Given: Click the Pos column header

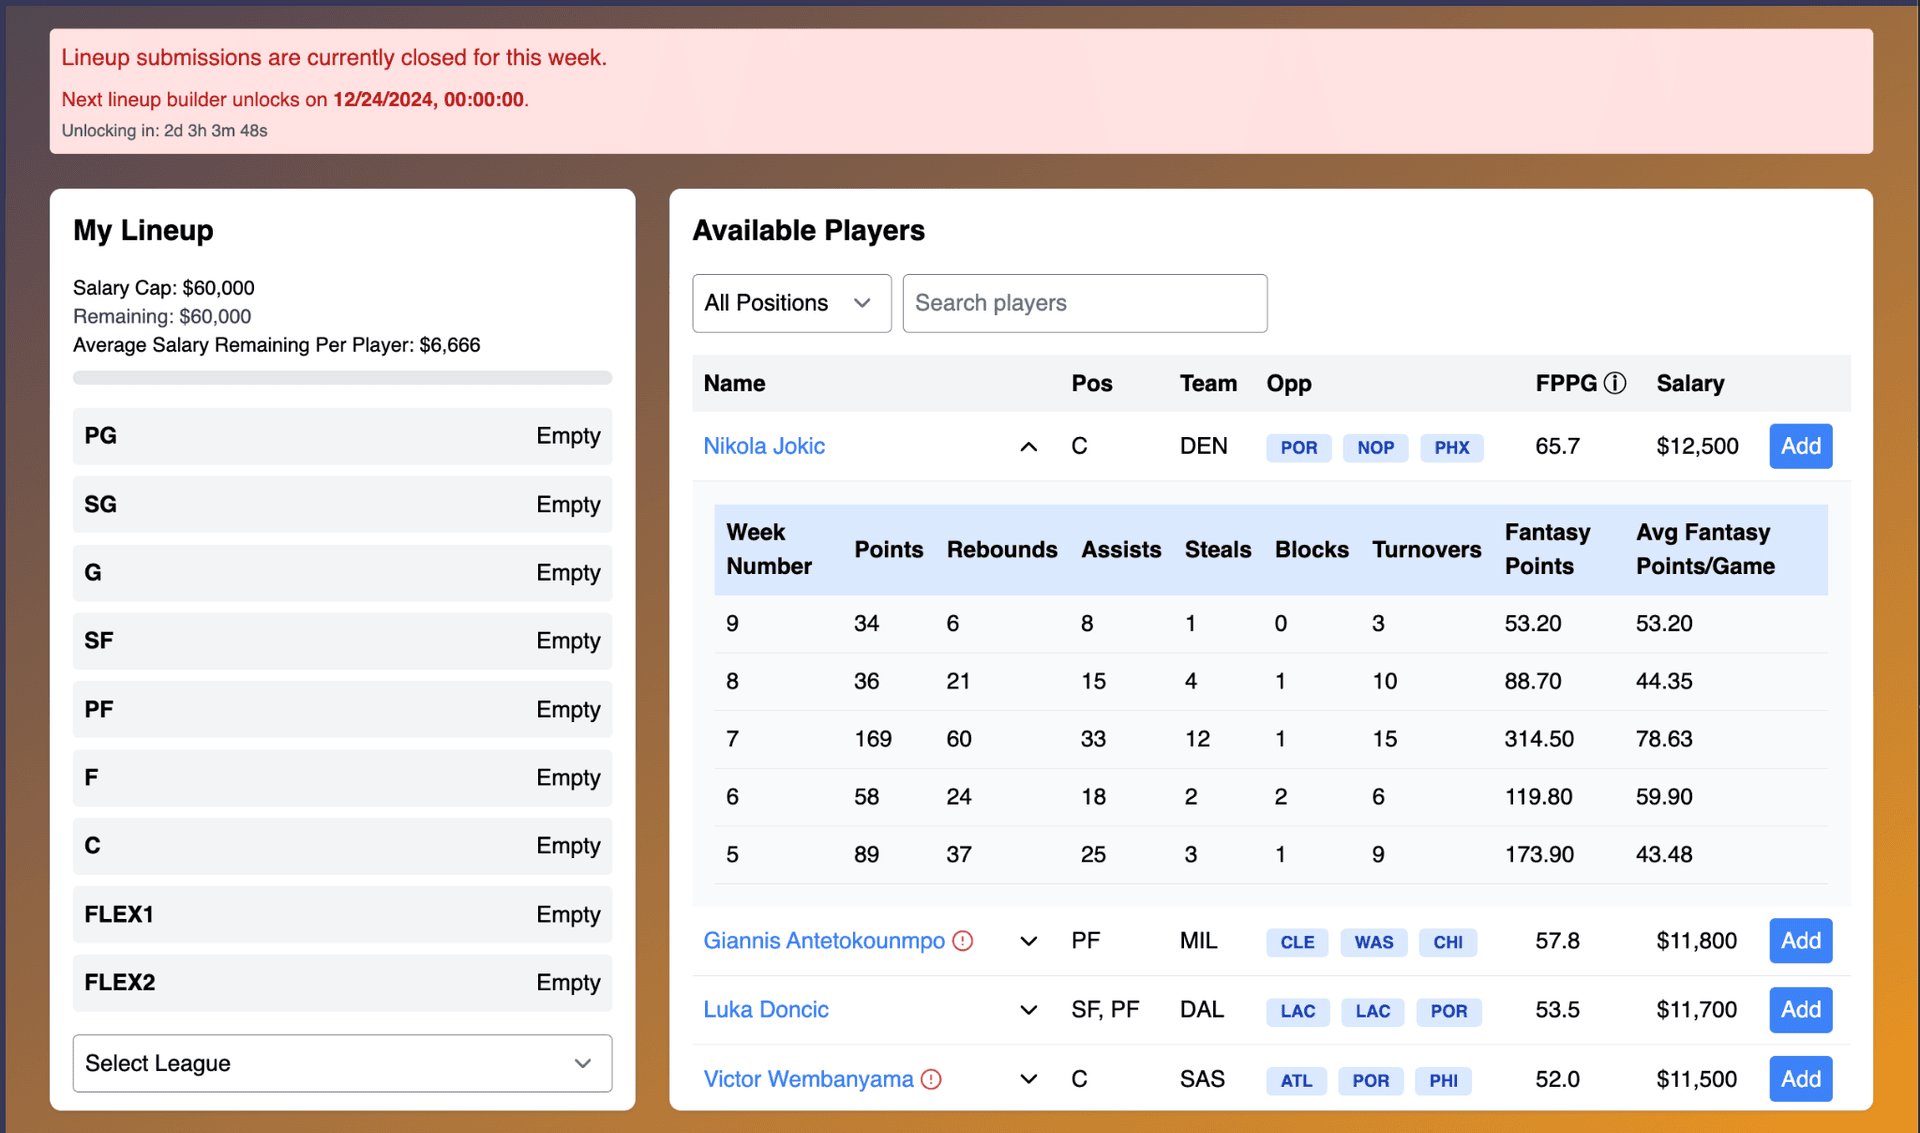Looking at the screenshot, I should (1091, 383).
